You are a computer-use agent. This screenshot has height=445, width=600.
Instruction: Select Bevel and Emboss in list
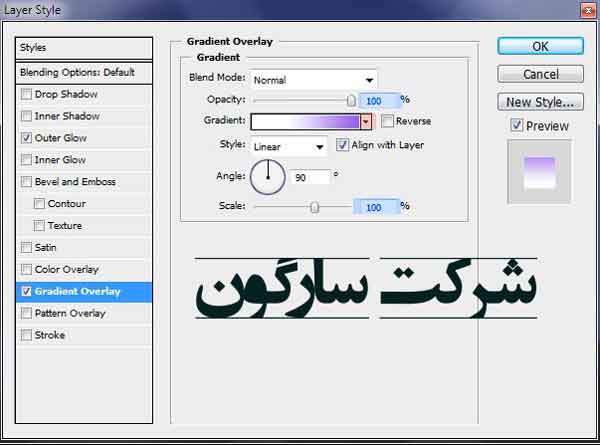75,182
